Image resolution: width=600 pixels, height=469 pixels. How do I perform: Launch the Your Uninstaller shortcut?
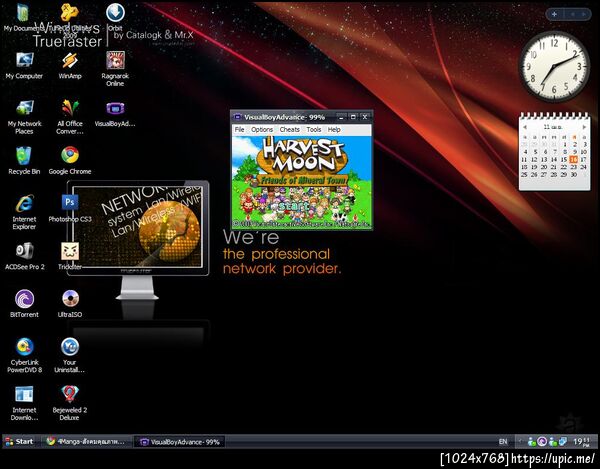70,356
